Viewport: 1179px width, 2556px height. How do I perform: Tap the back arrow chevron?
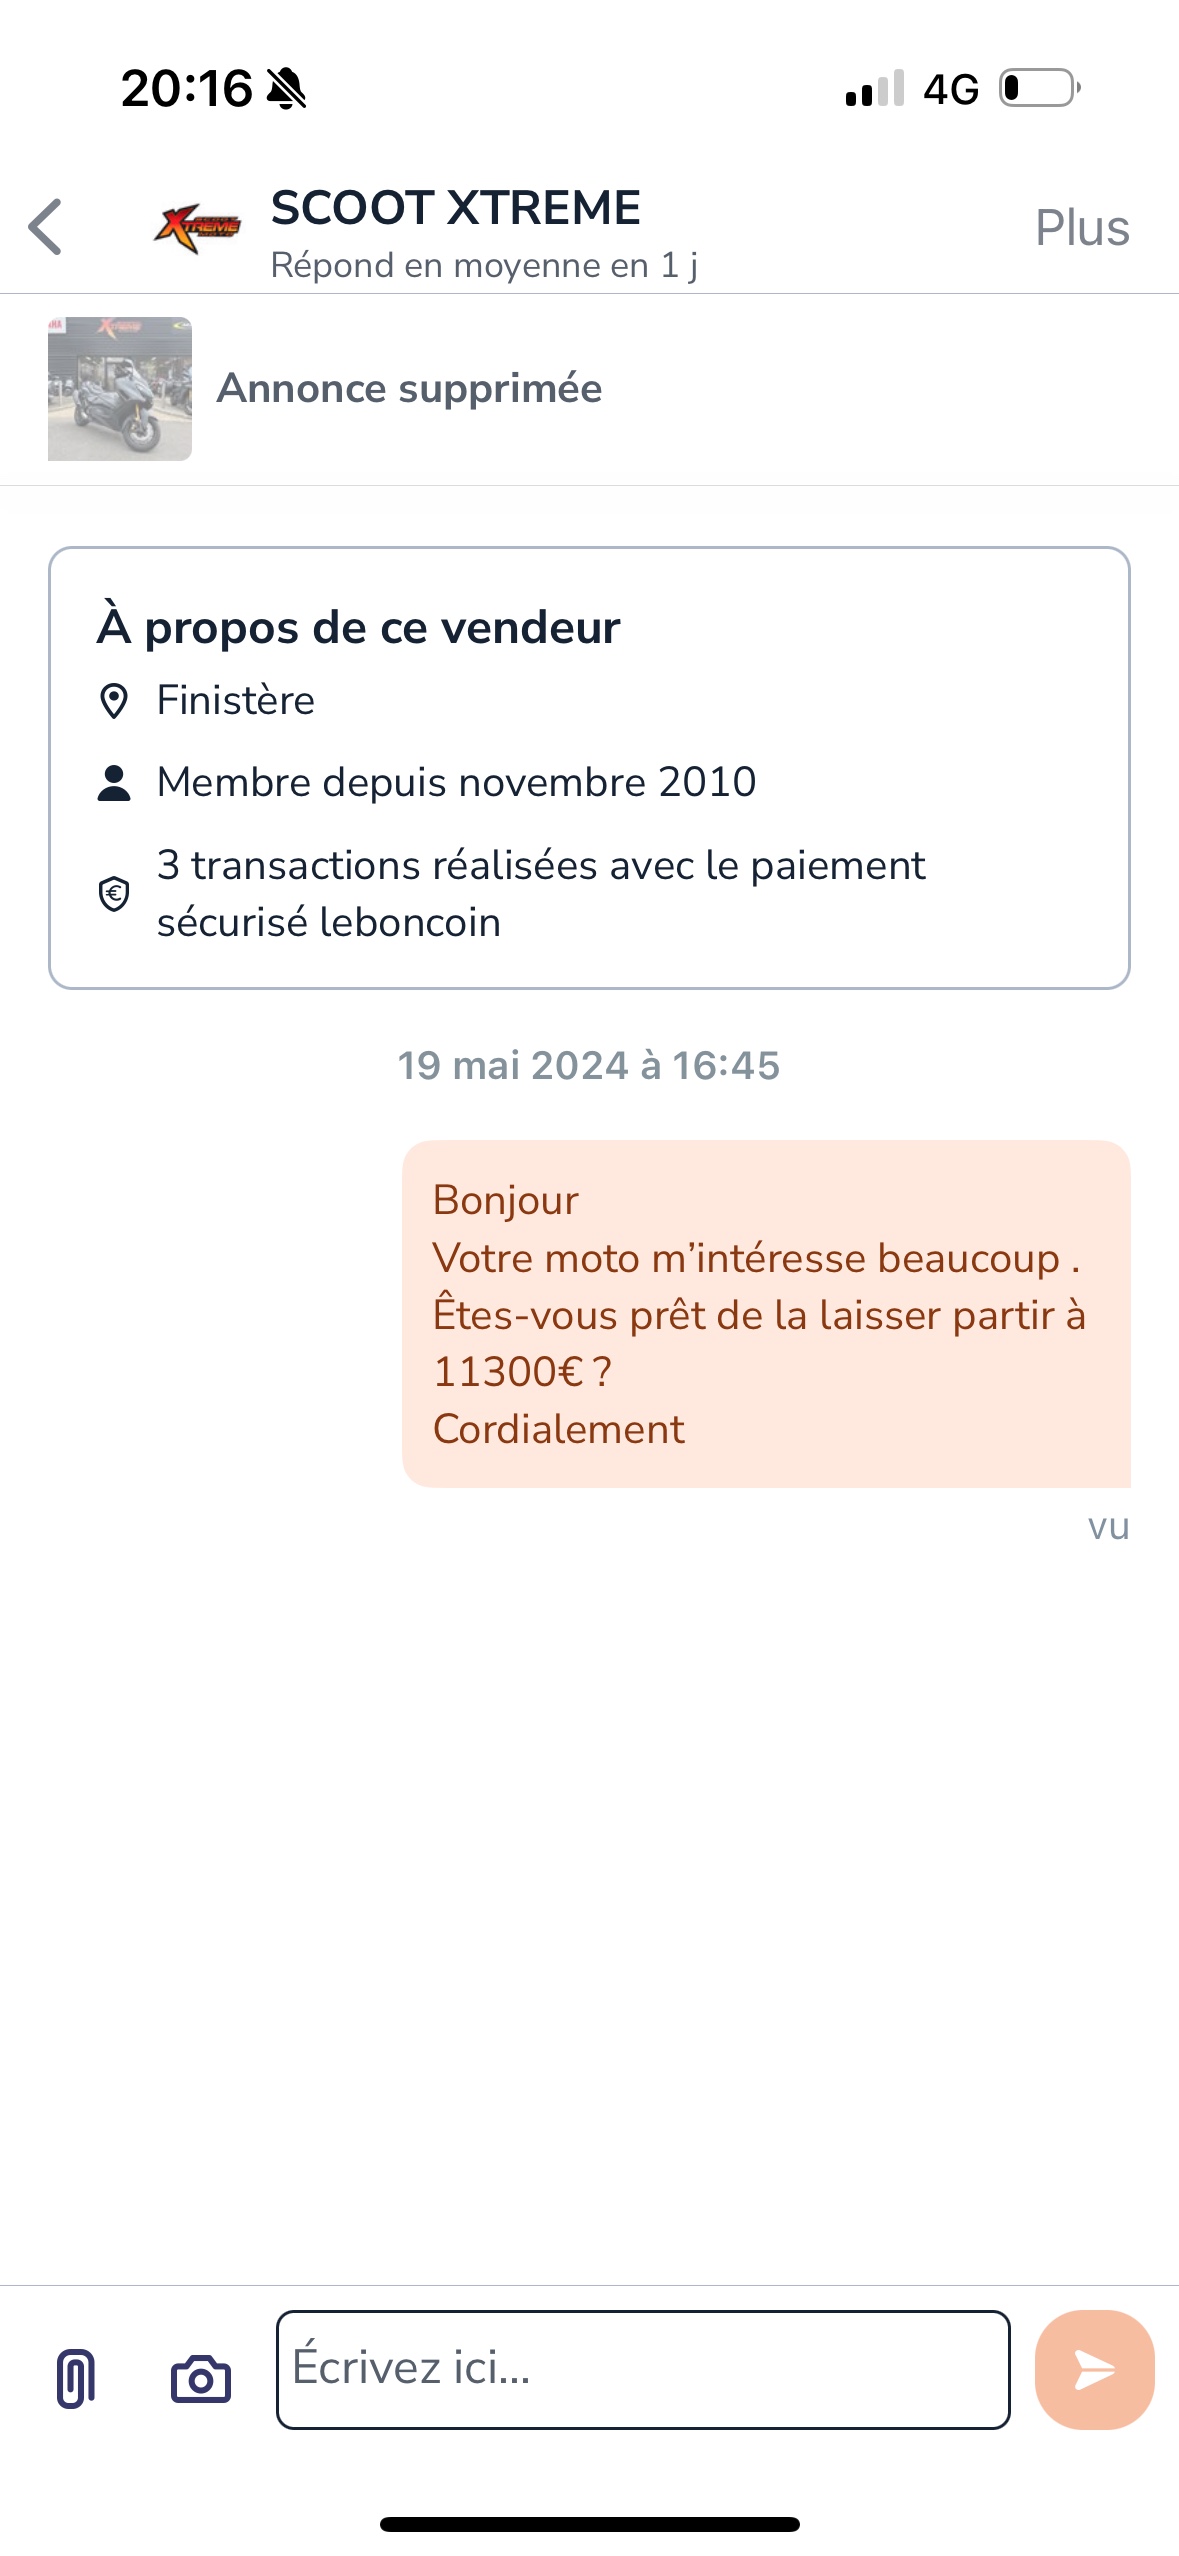point(46,228)
